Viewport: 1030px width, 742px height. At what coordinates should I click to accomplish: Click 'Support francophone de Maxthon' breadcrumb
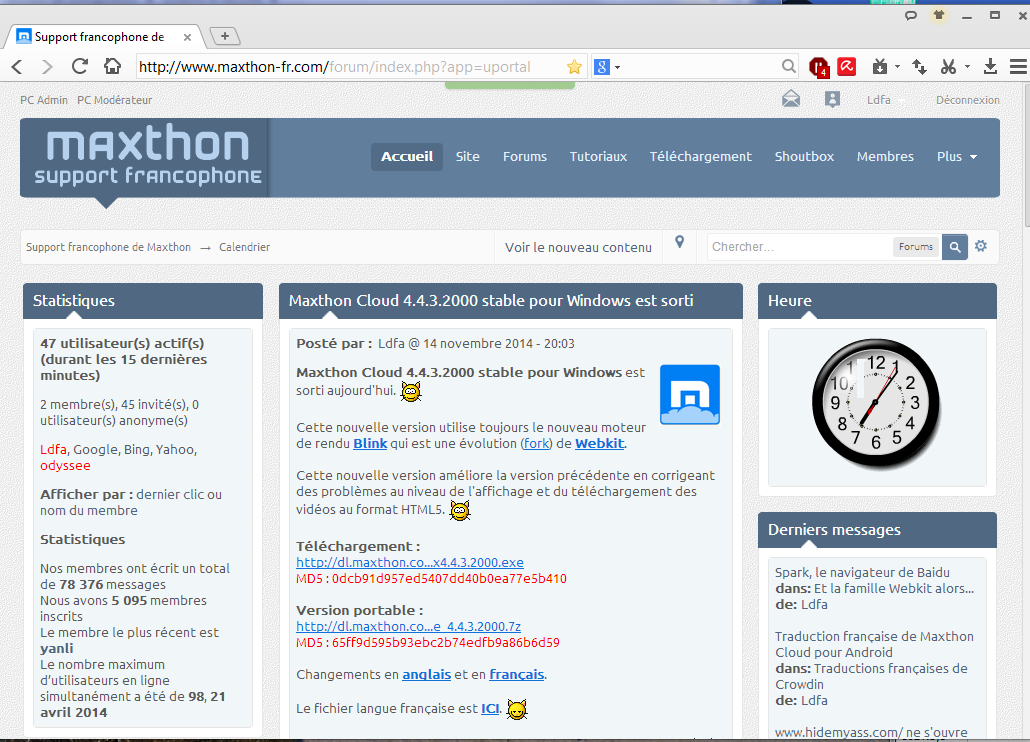pos(108,247)
